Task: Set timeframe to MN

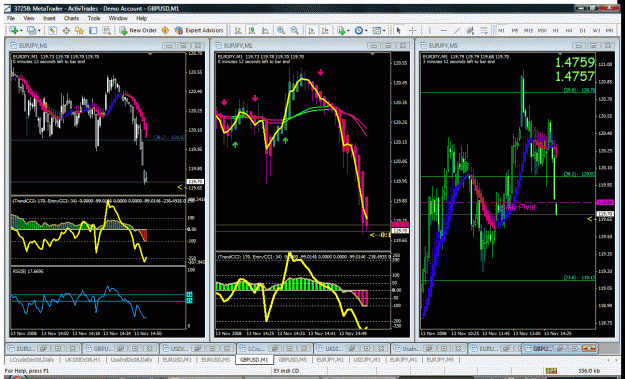Action: [x=609, y=30]
